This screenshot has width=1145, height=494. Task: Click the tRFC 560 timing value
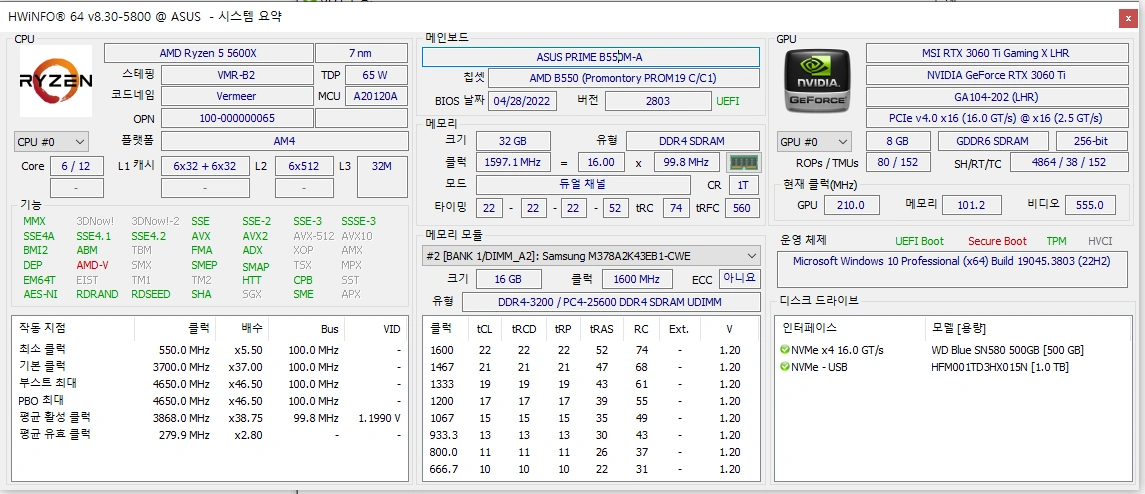pyautogui.click(x=741, y=208)
